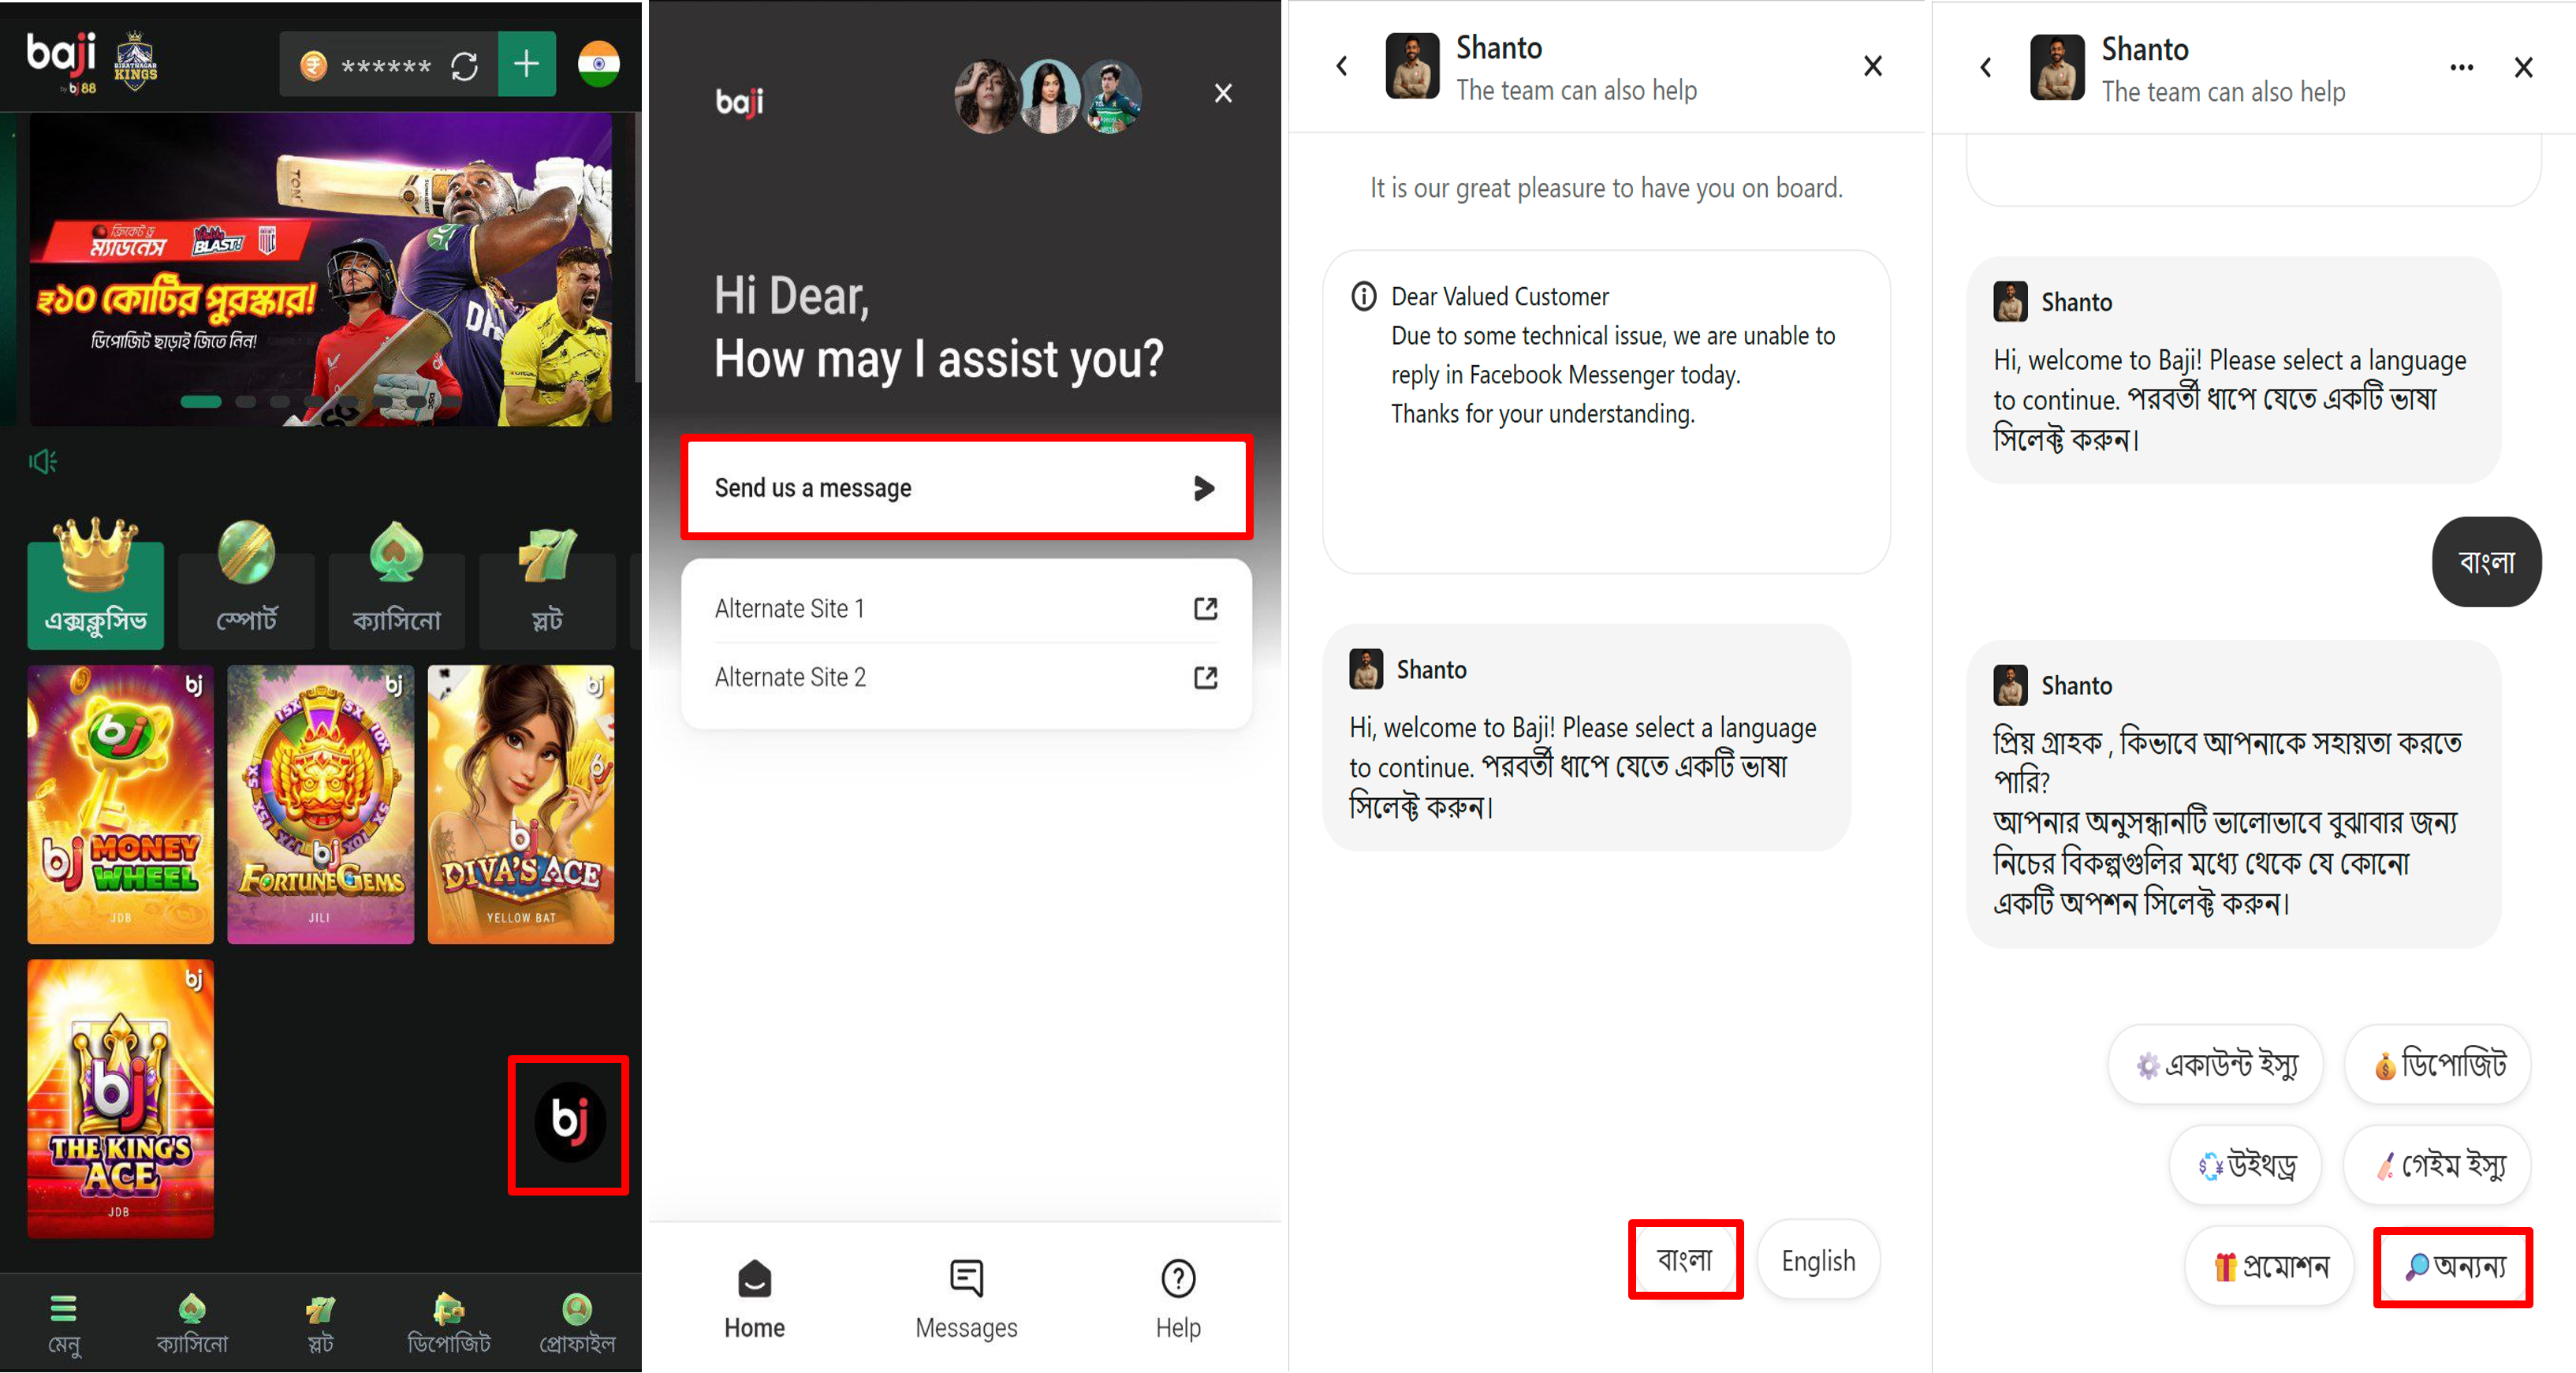Close the fourth panel Shanto chat

[2524, 67]
